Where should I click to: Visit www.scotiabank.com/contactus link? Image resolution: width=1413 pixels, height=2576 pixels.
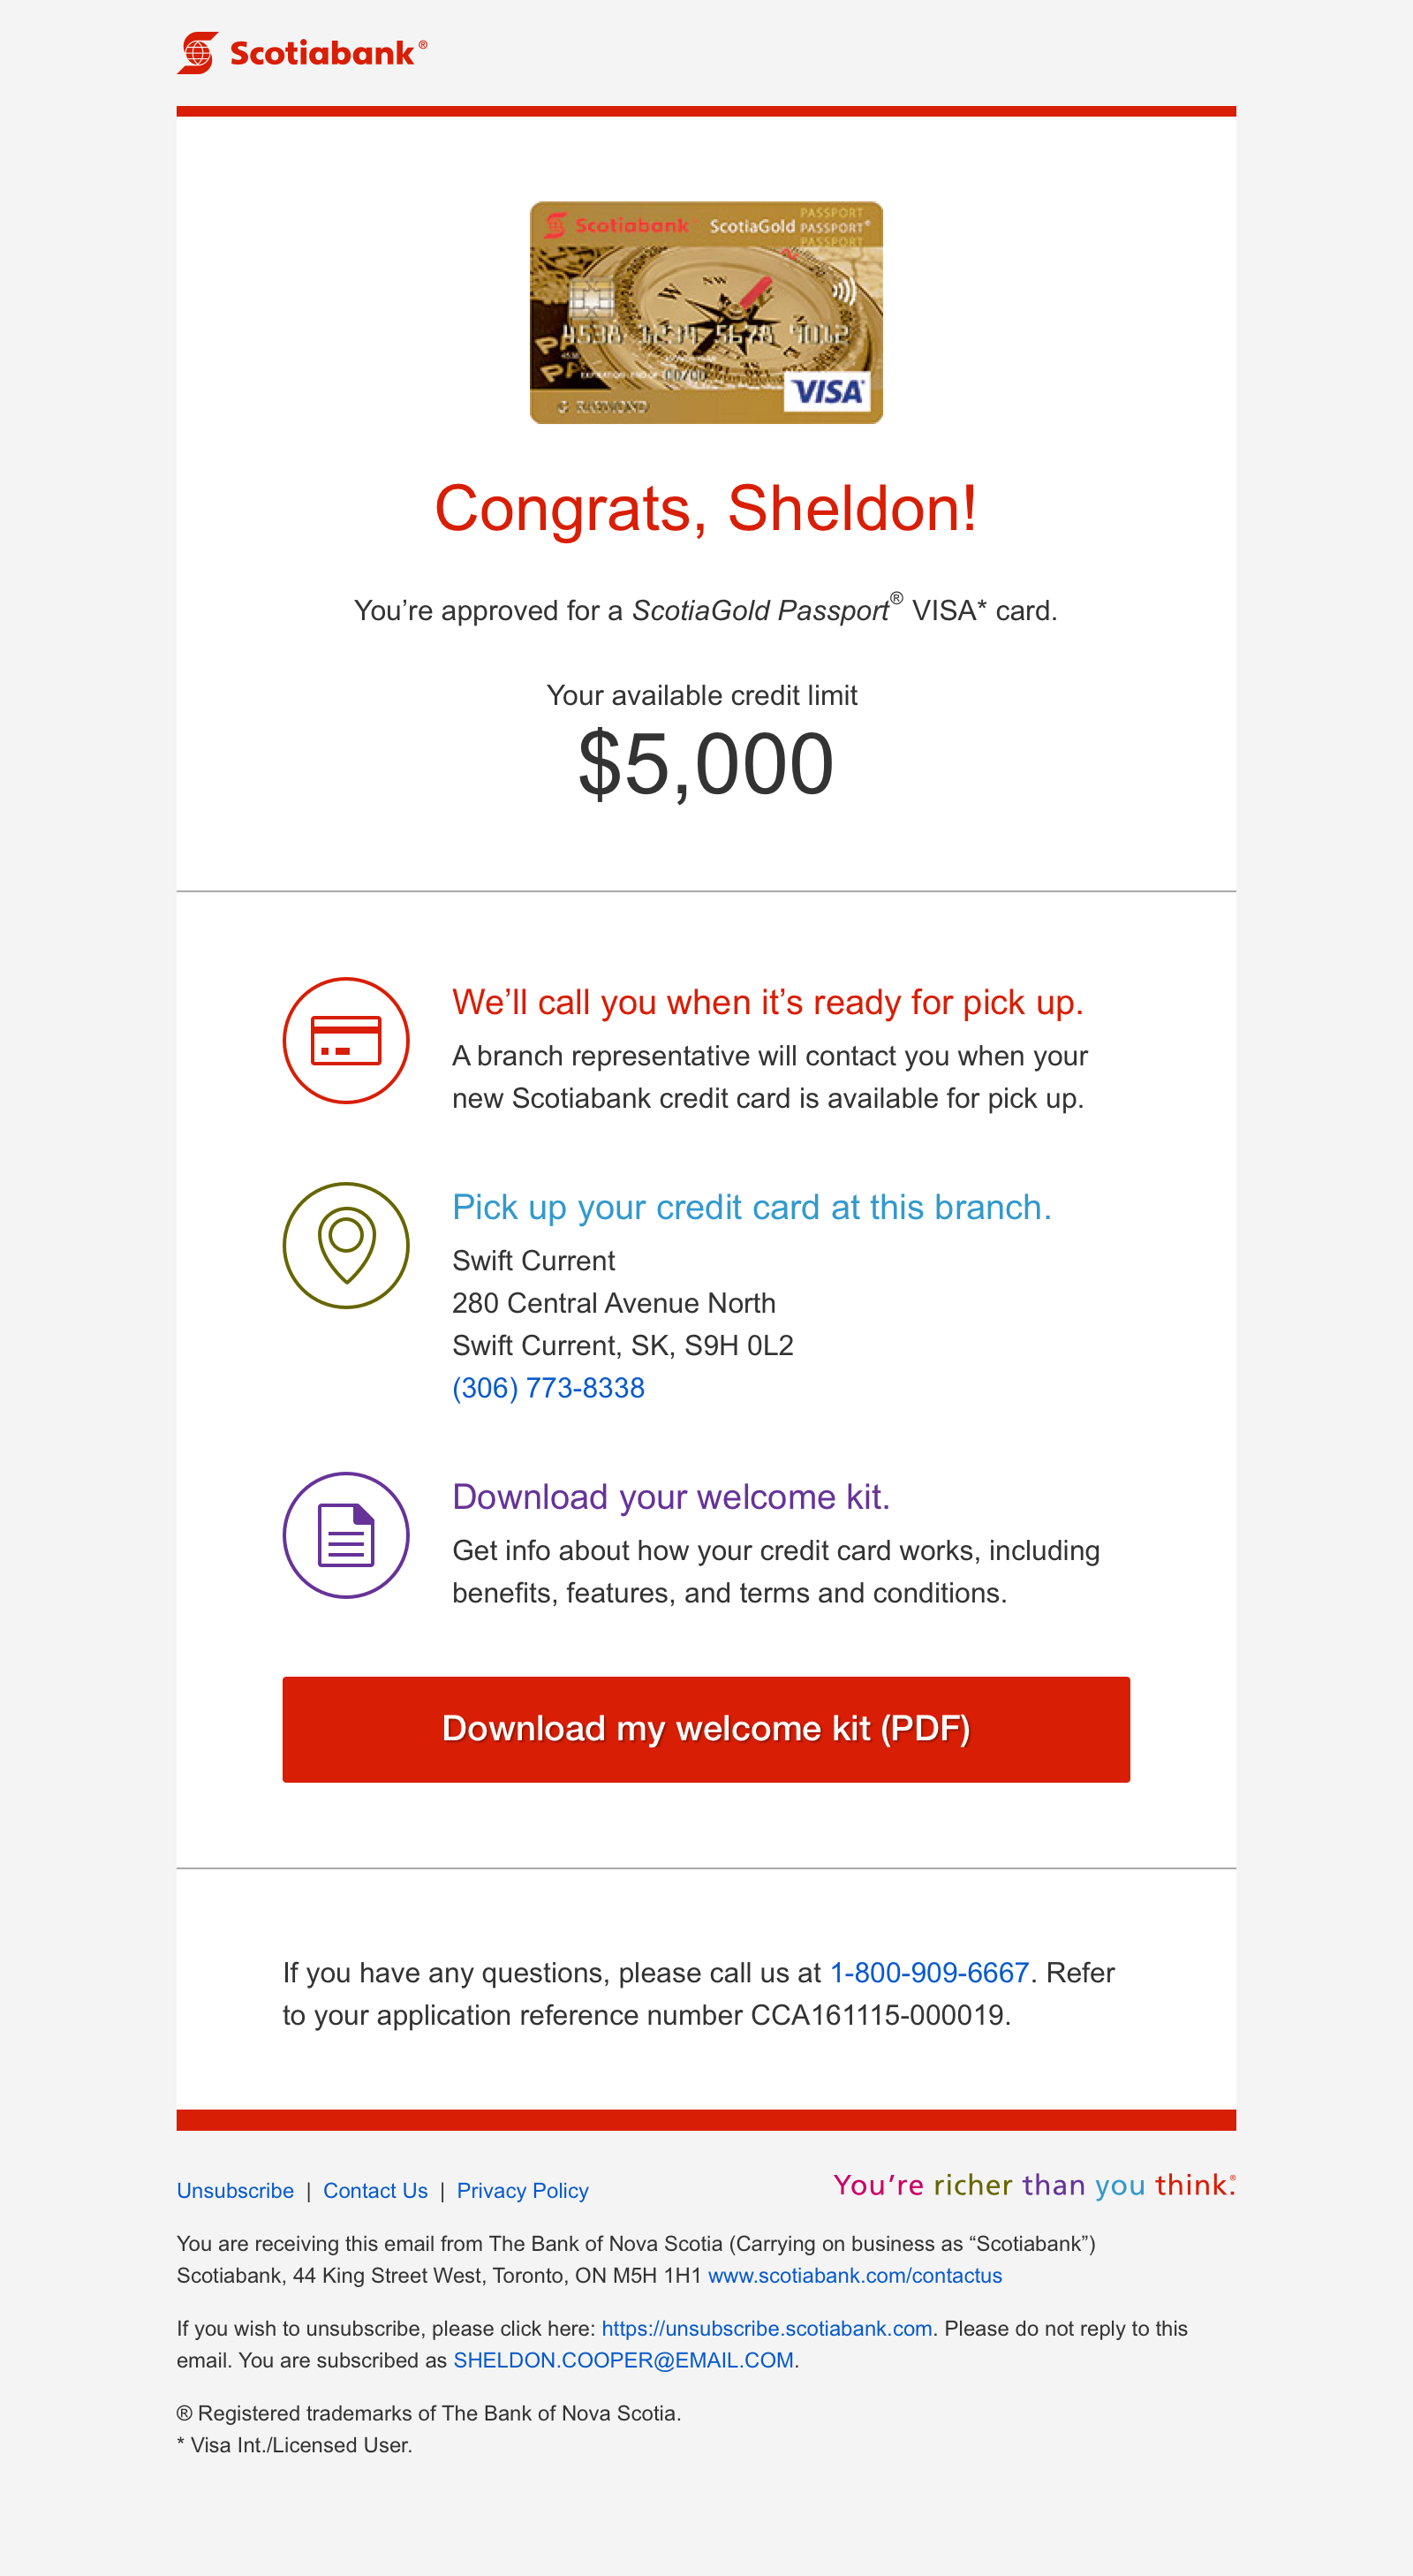[x=855, y=2275]
